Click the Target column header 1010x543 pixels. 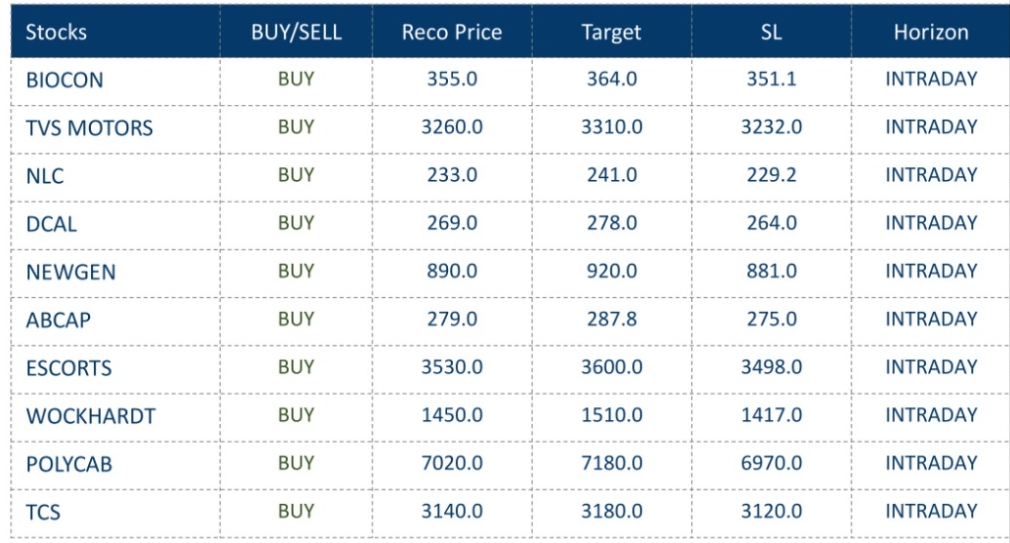click(611, 32)
